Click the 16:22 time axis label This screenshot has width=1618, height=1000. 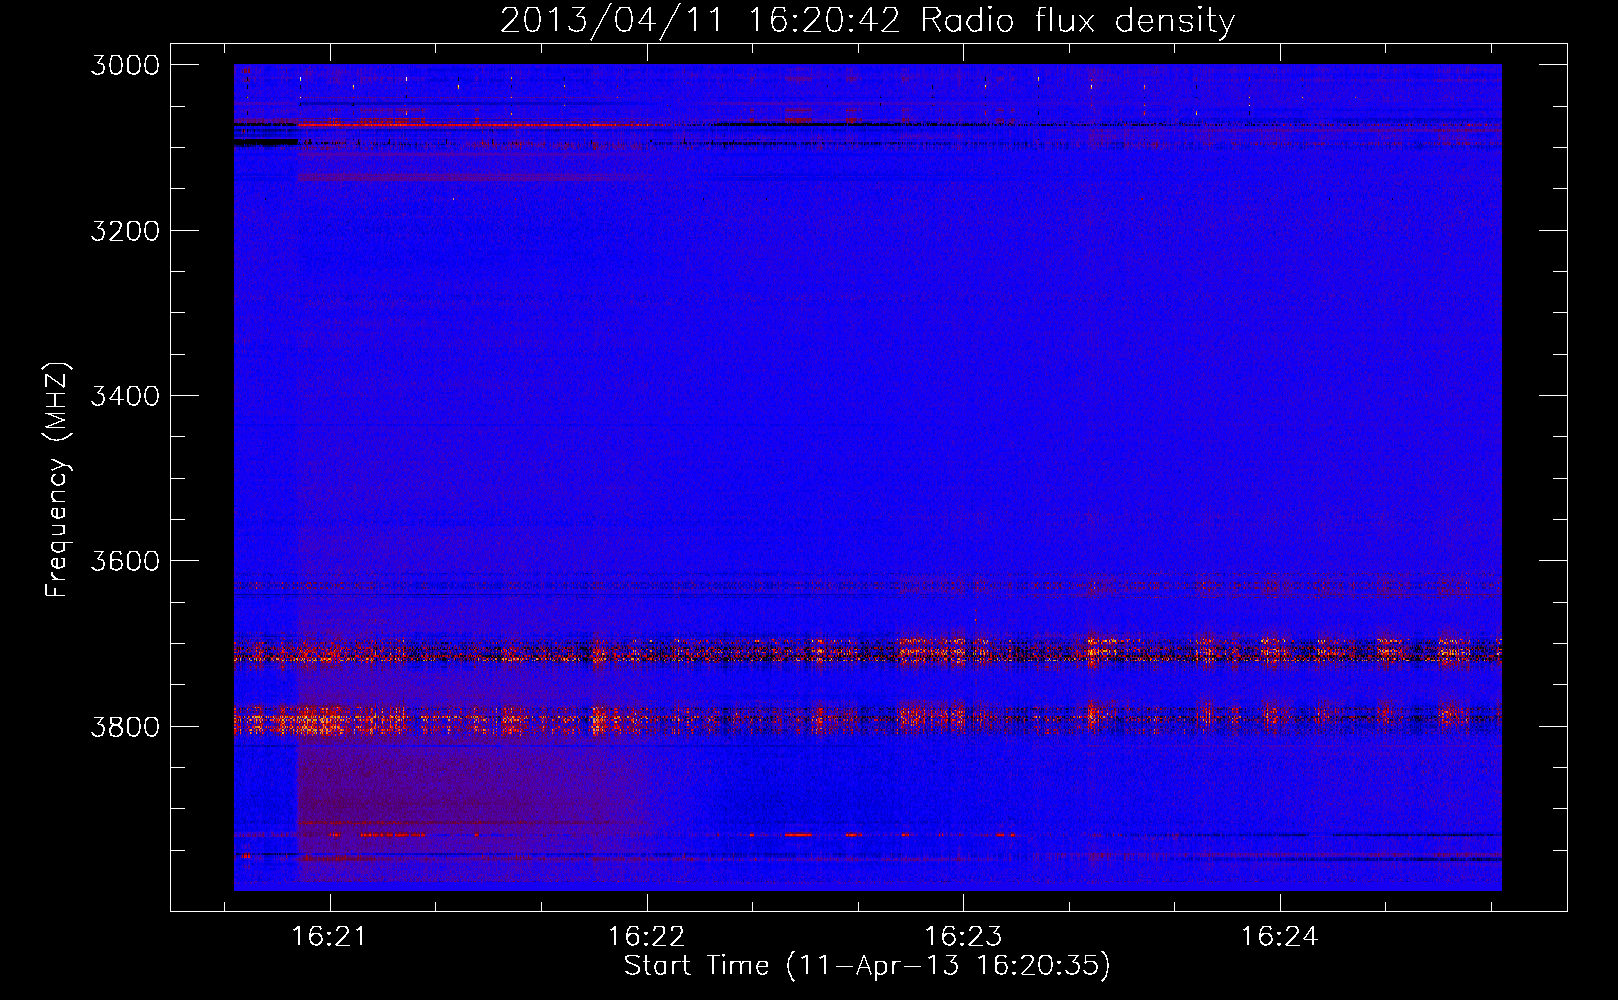[647, 936]
